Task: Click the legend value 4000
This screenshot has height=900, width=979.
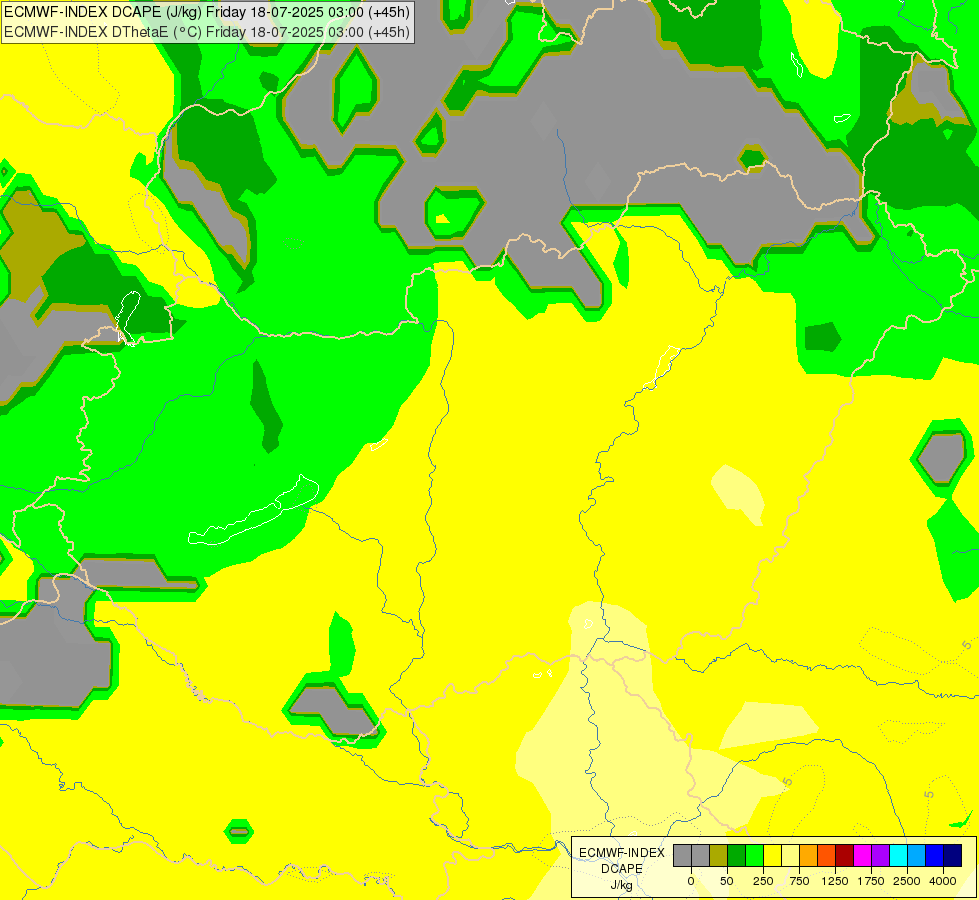Action: 943,881
